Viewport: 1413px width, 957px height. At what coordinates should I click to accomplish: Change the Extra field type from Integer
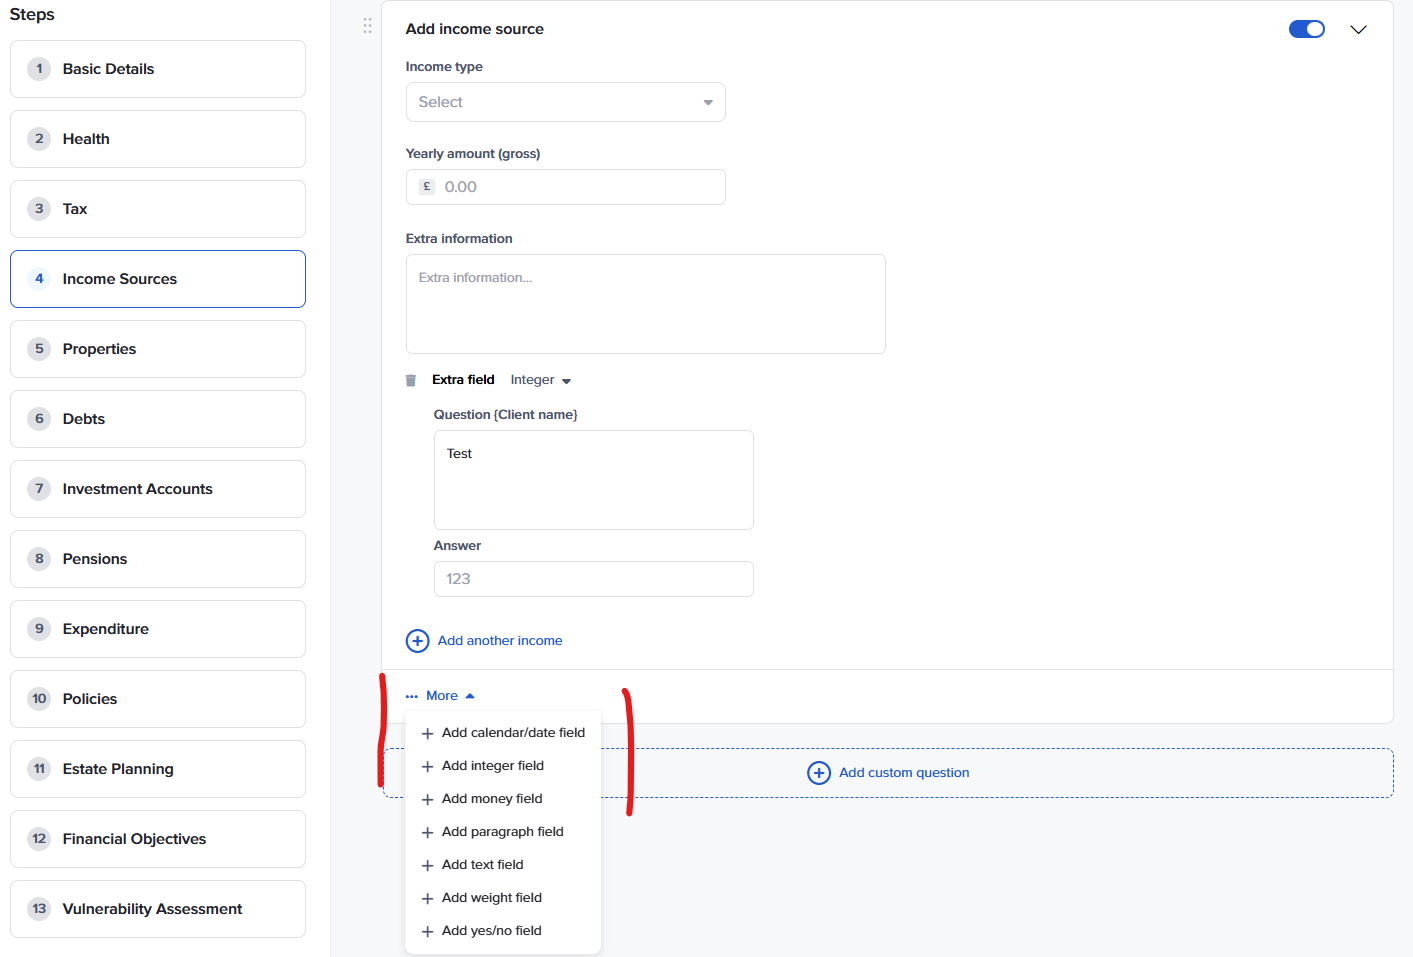pyautogui.click(x=540, y=380)
